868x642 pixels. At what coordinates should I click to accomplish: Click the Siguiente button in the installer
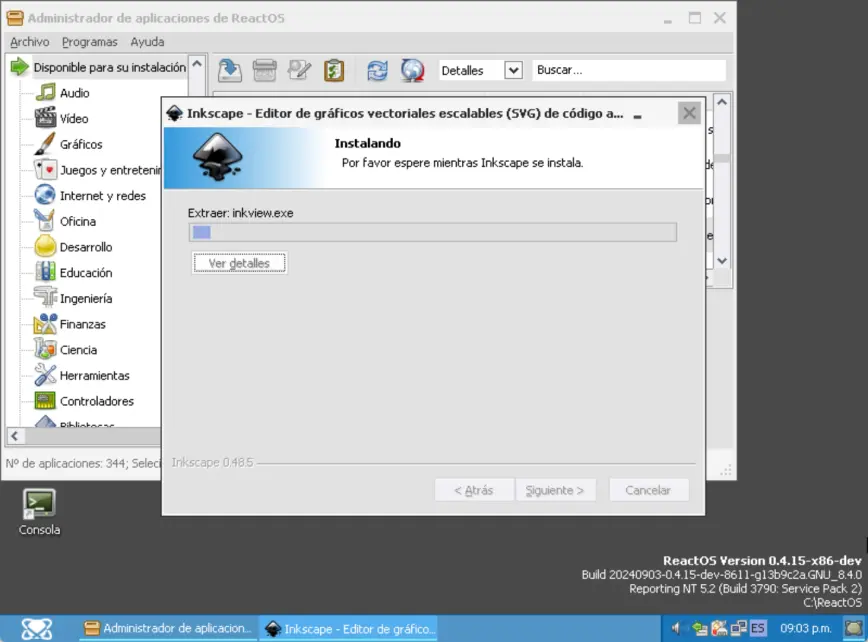(x=555, y=490)
